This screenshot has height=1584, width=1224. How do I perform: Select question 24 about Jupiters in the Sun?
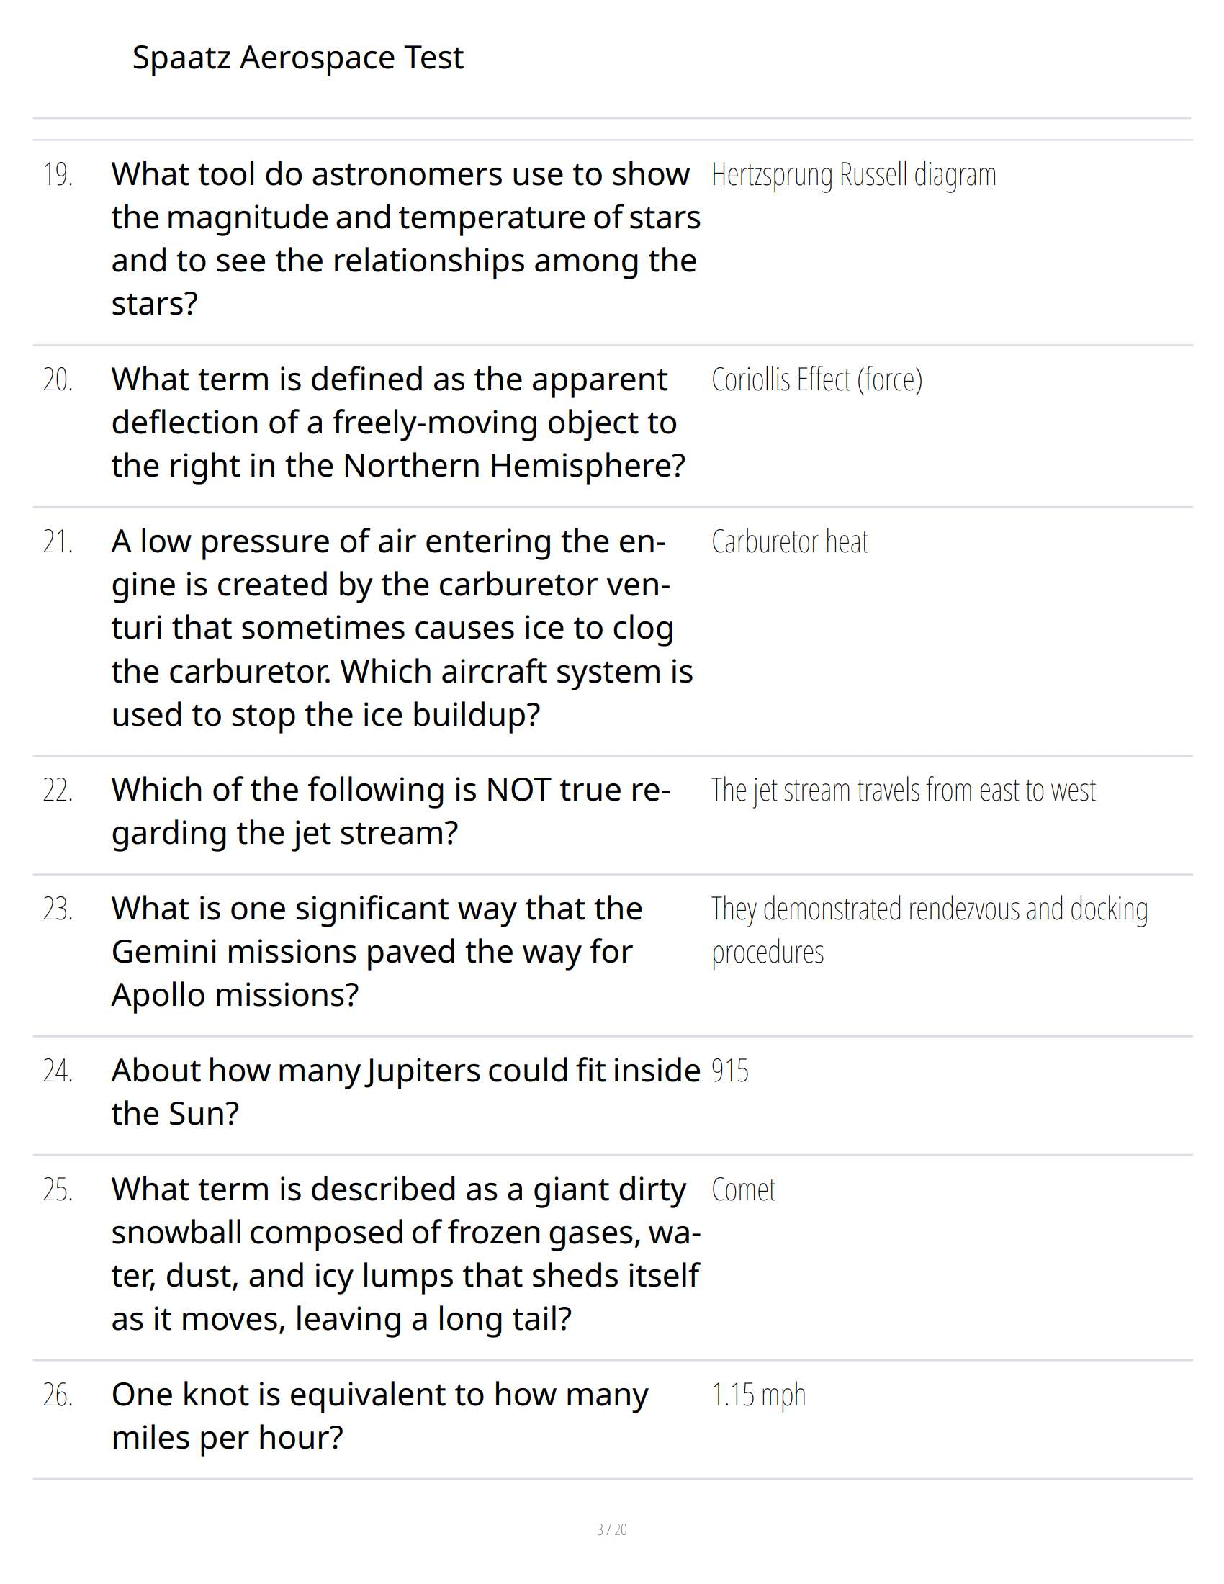pos(405,1092)
